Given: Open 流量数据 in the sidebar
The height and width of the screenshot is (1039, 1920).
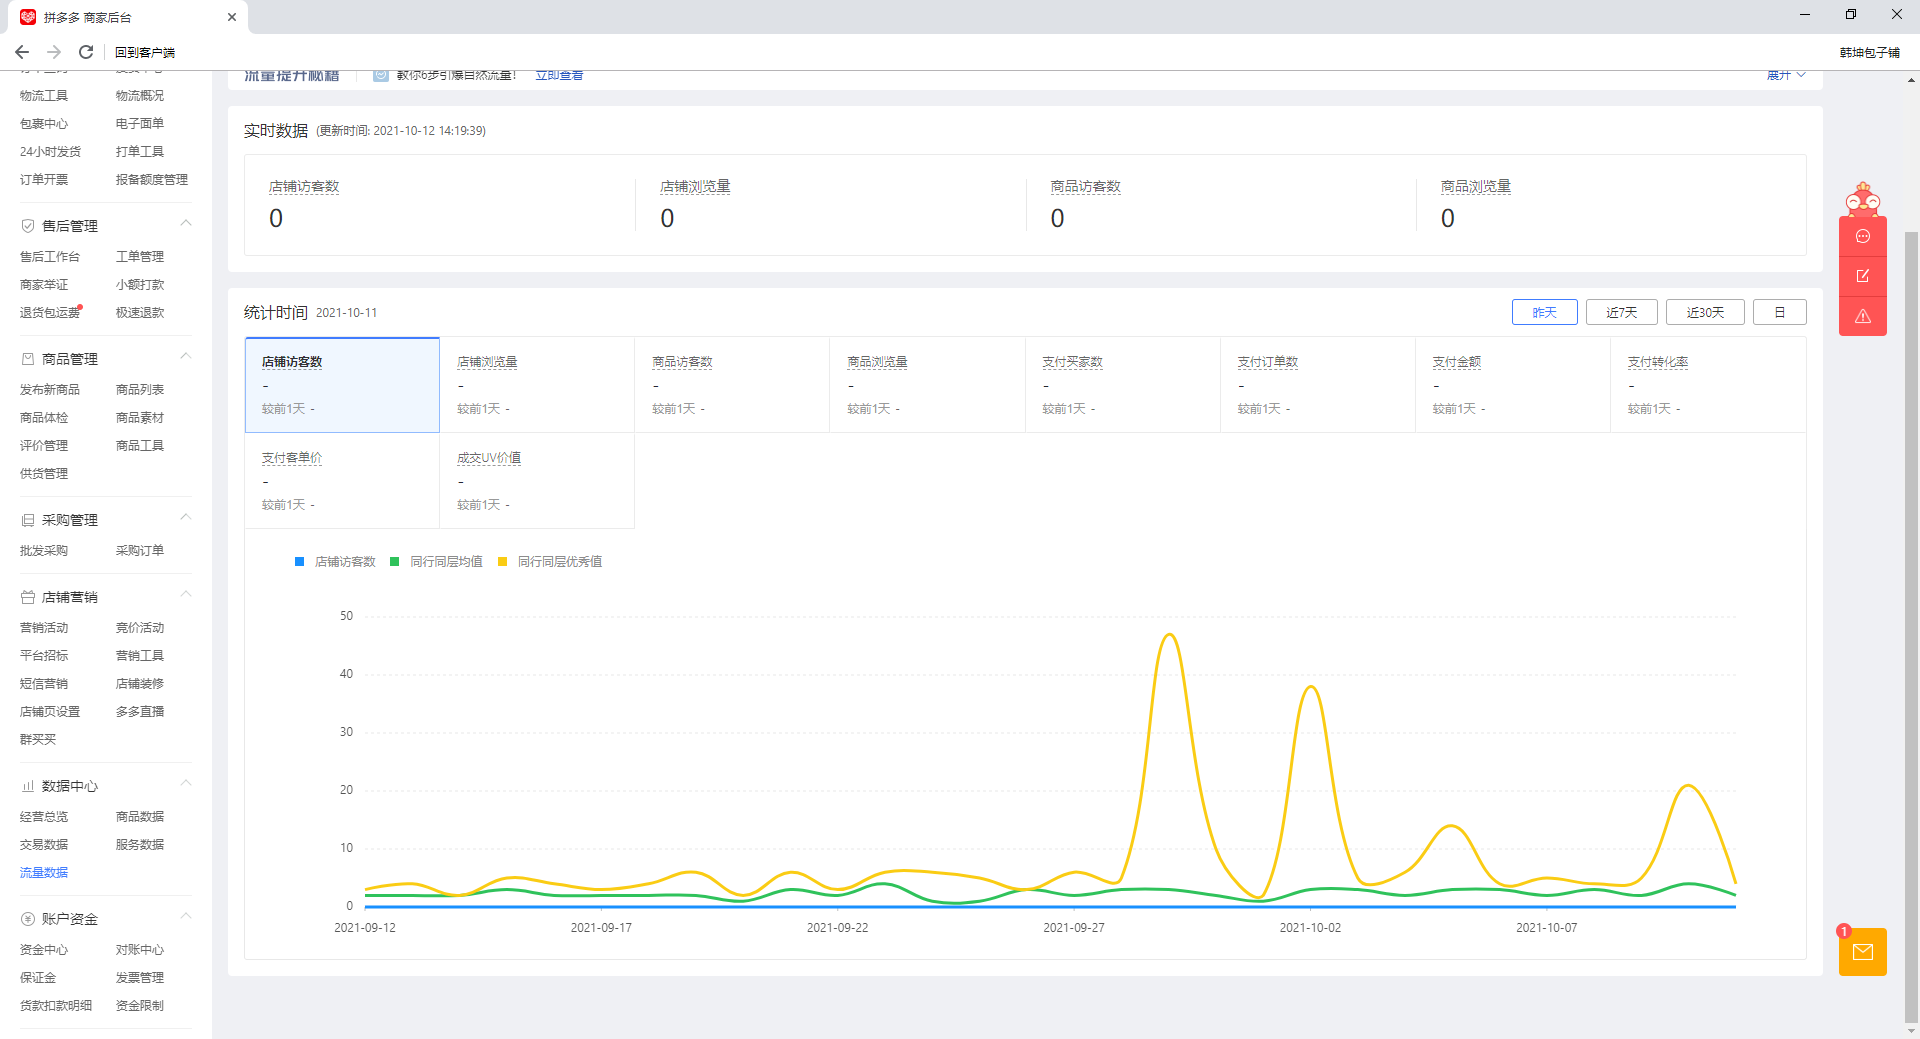Looking at the screenshot, I should 44,873.
